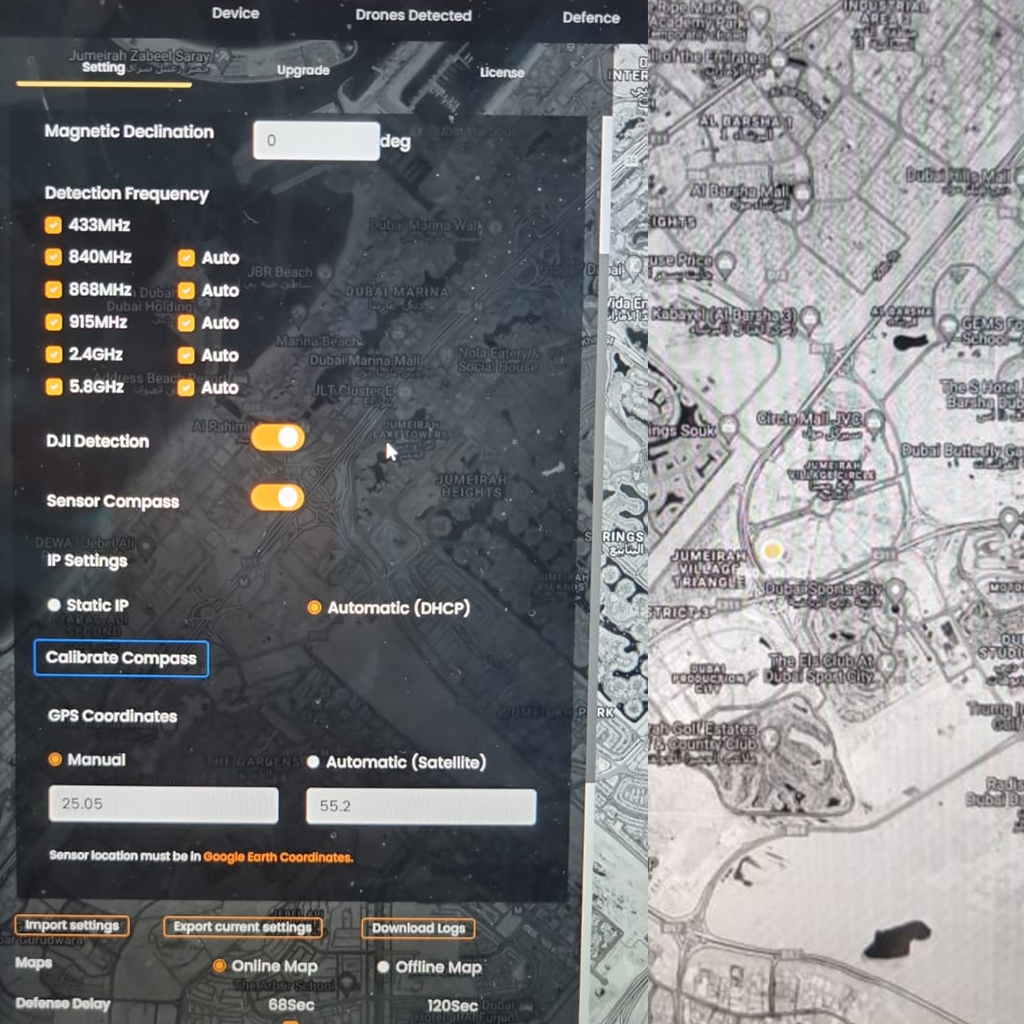This screenshot has height=1024, width=1024.
Task: Click the Els Club map pin
Action: tap(885, 663)
